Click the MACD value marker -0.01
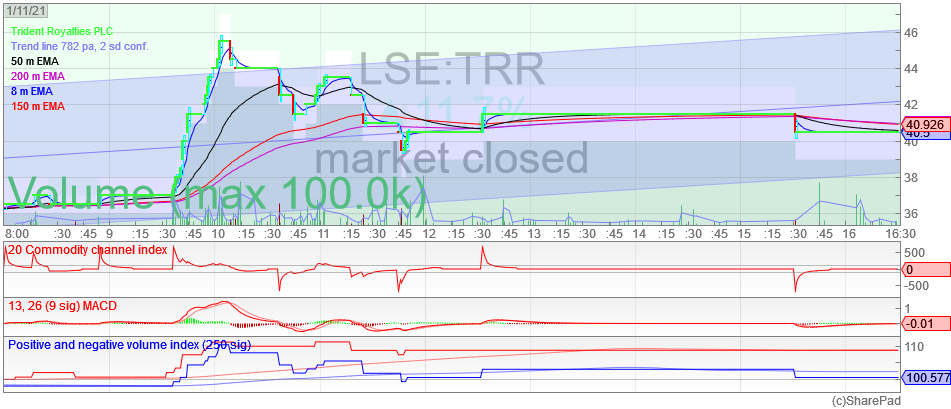The width and height of the screenshot is (951, 409). click(x=926, y=325)
